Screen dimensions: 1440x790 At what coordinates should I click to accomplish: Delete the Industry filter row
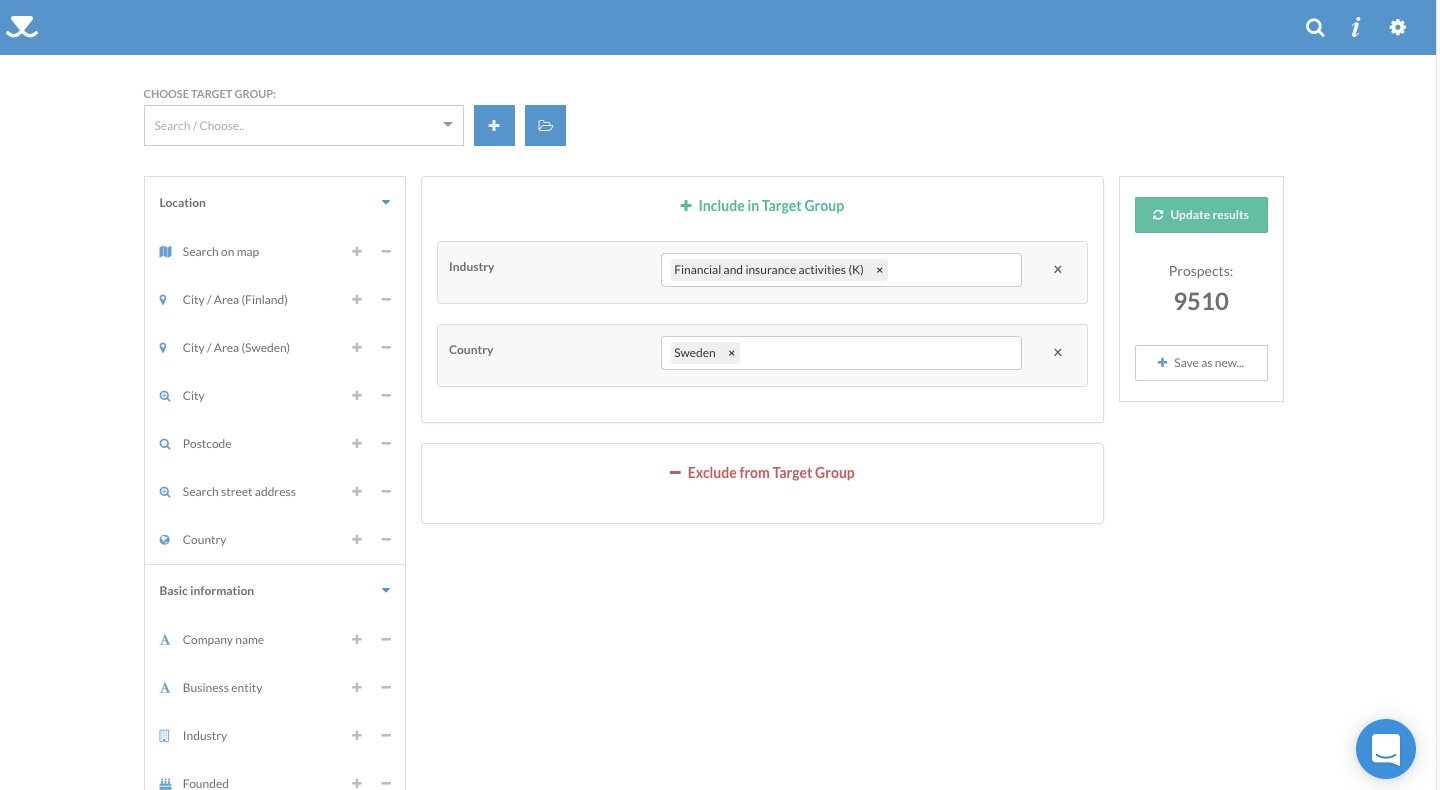1057,270
